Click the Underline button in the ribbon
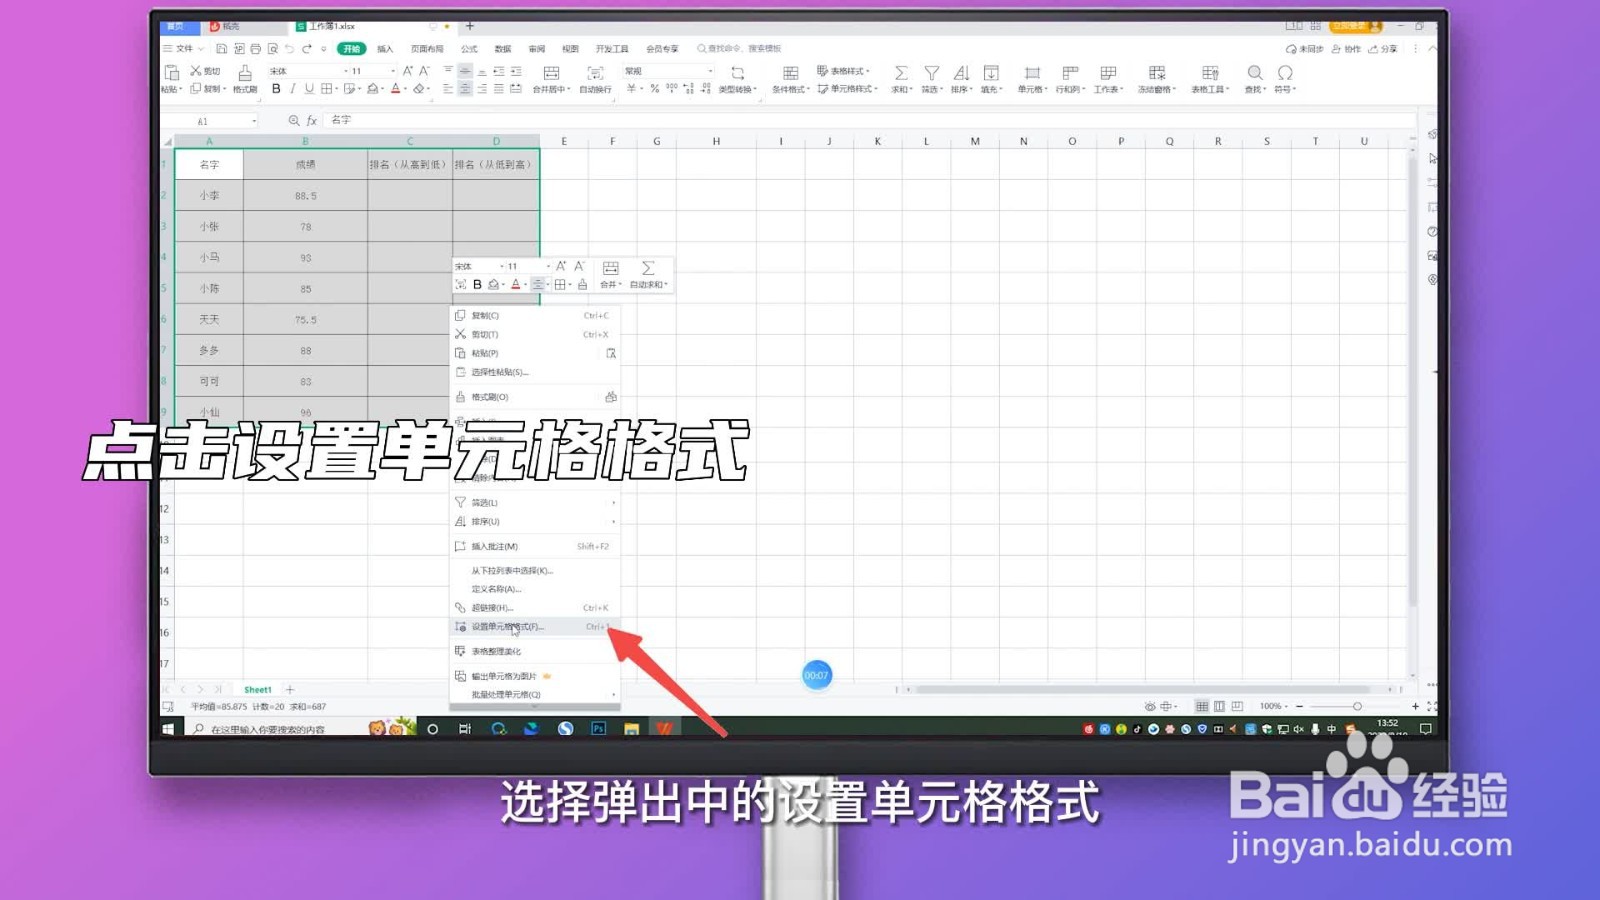Image resolution: width=1600 pixels, height=900 pixels. click(x=309, y=89)
